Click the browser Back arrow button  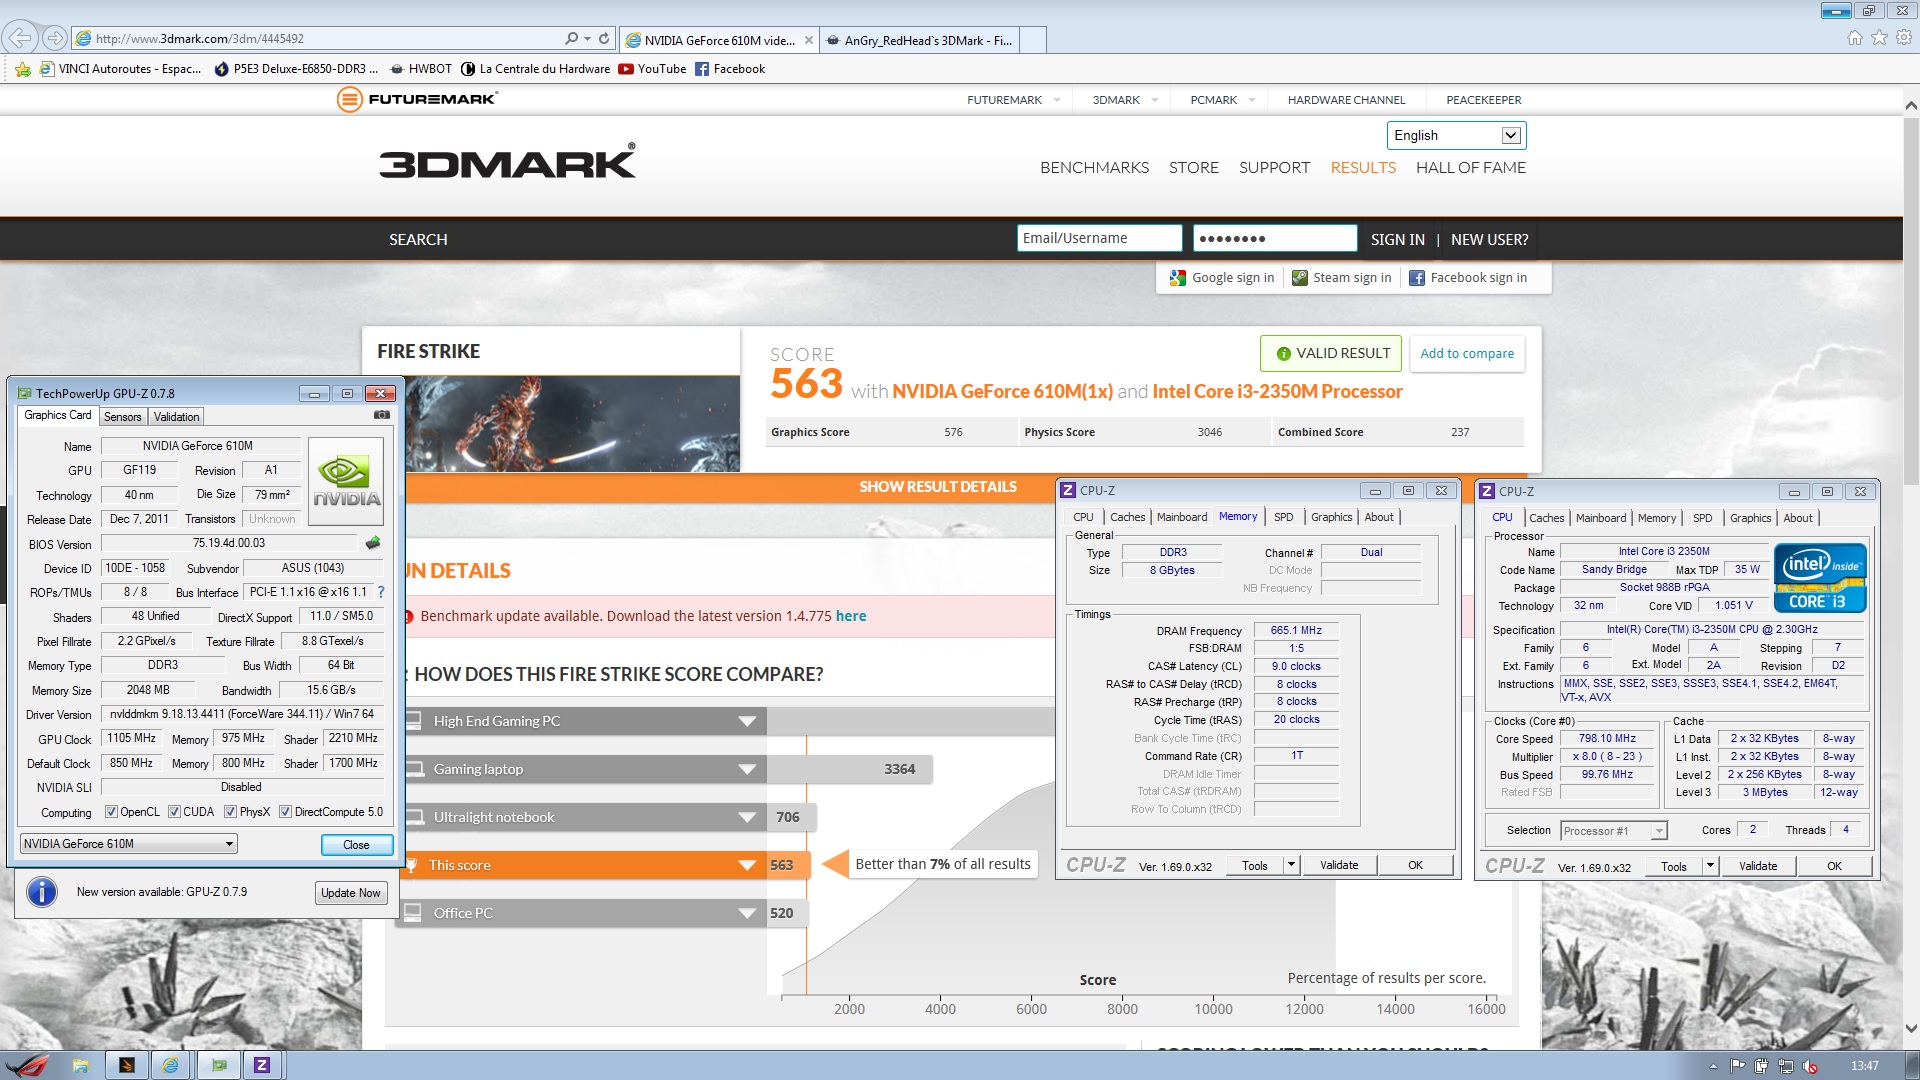click(x=19, y=38)
